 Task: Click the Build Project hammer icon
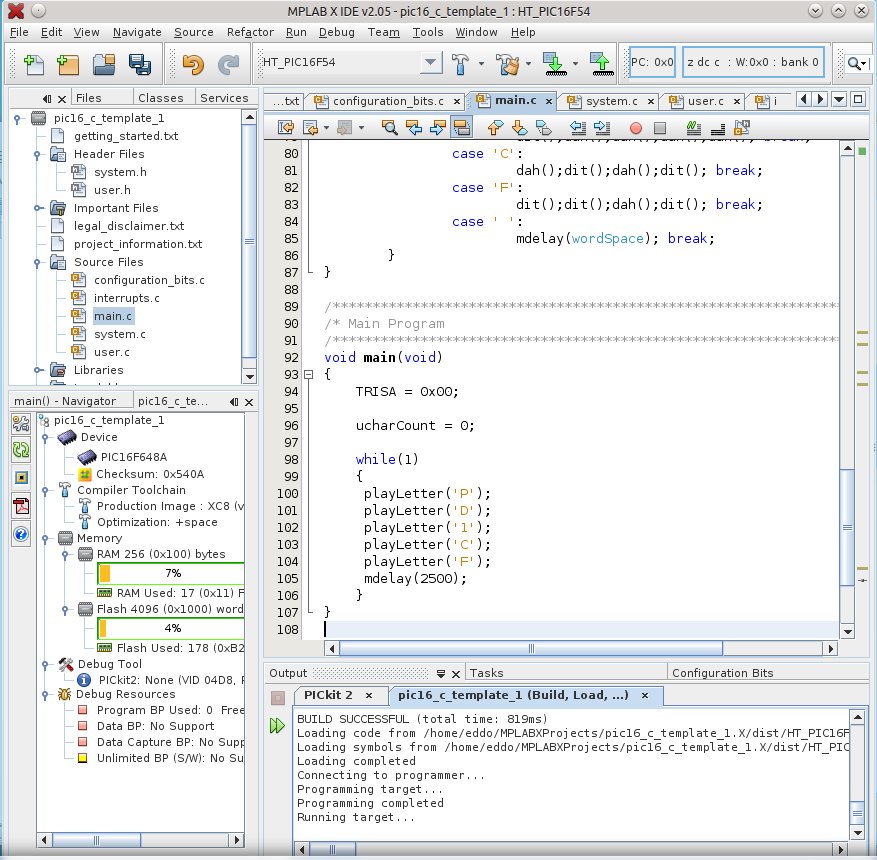coord(461,65)
